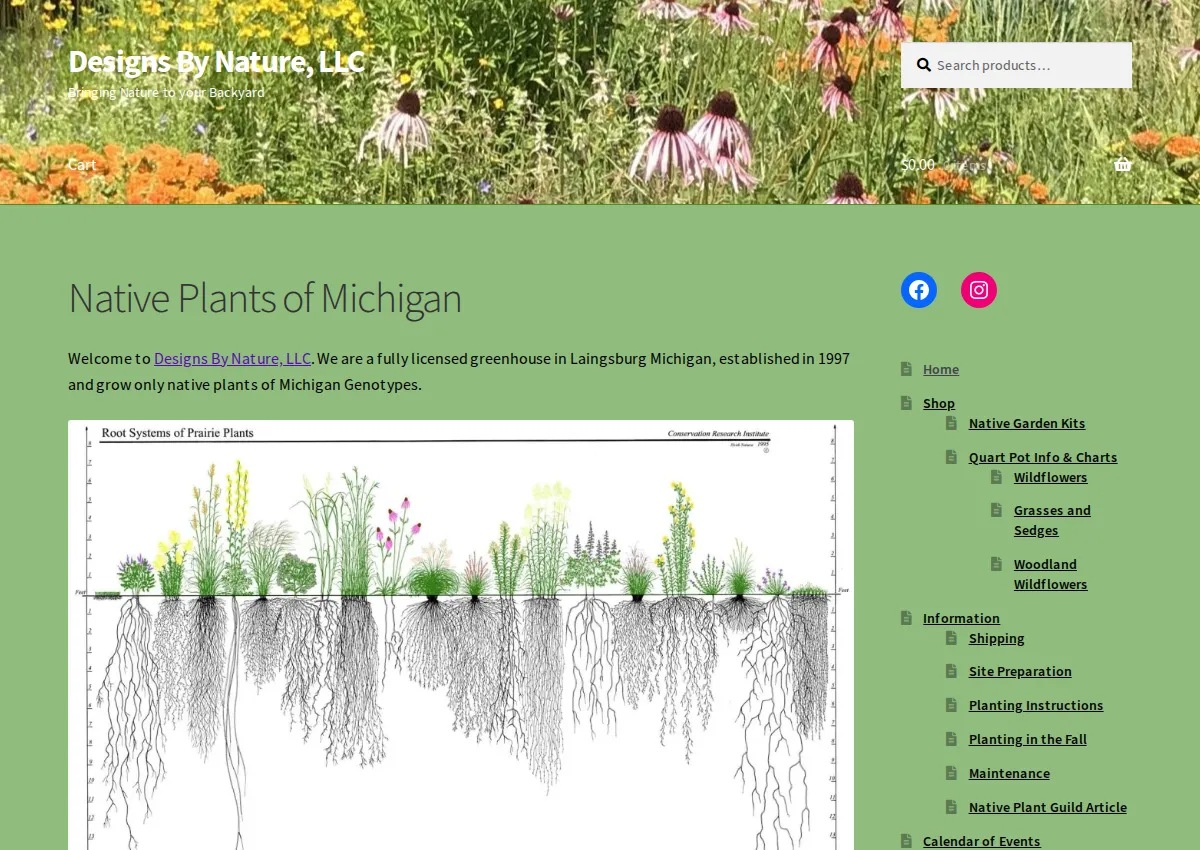Click the page icon beside Shop

906,403
